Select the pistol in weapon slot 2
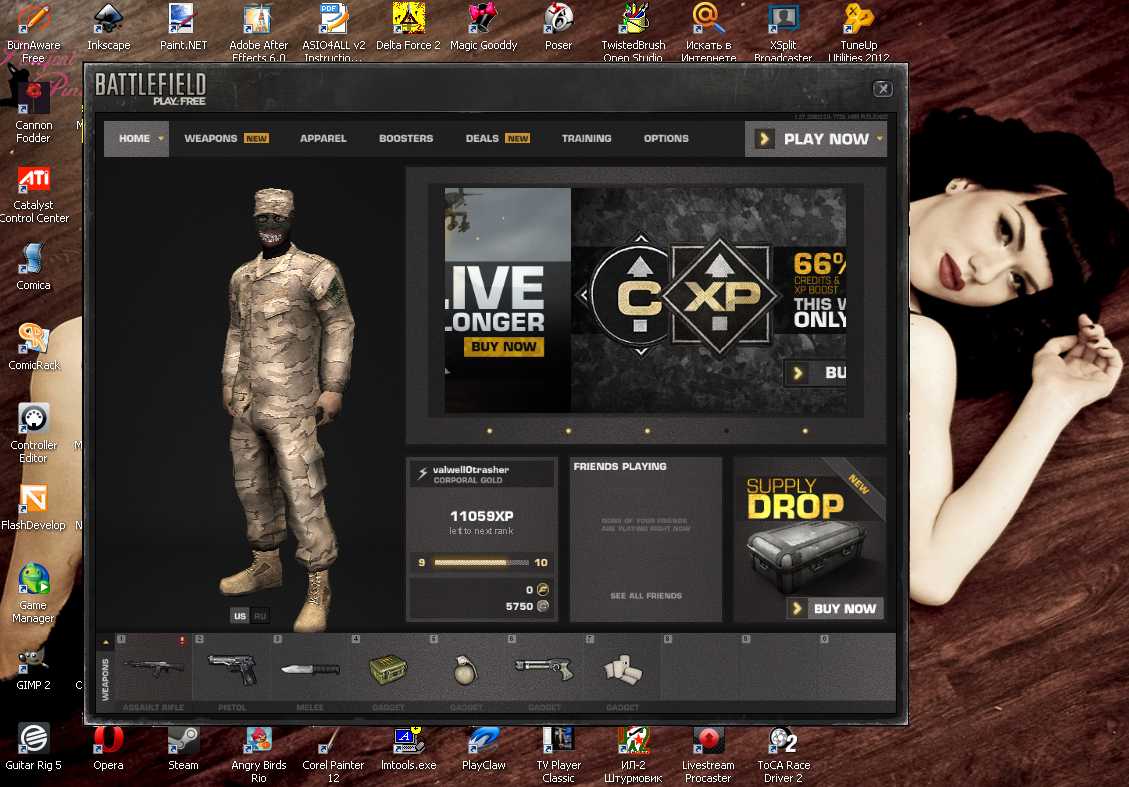Screen dimensions: 1129x787 [x=232, y=668]
